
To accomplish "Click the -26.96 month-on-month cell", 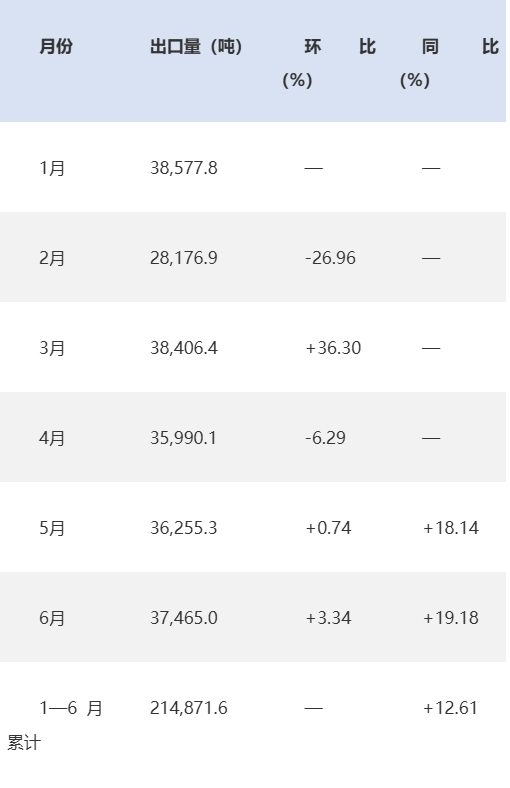I will tap(330, 258).
